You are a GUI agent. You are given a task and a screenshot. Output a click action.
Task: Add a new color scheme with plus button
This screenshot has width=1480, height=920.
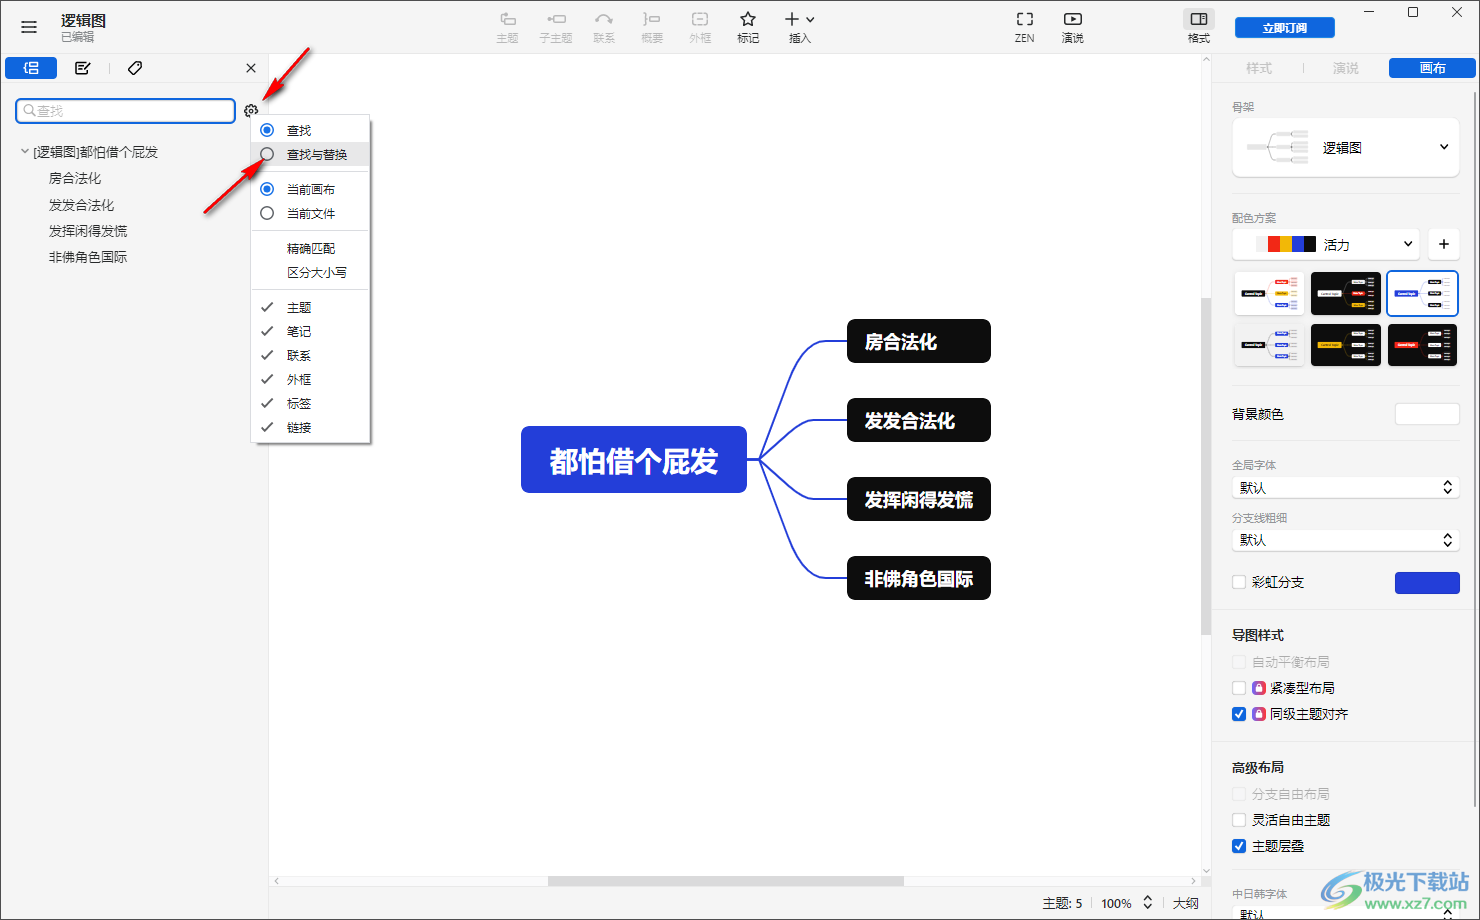coord(1444,244)
